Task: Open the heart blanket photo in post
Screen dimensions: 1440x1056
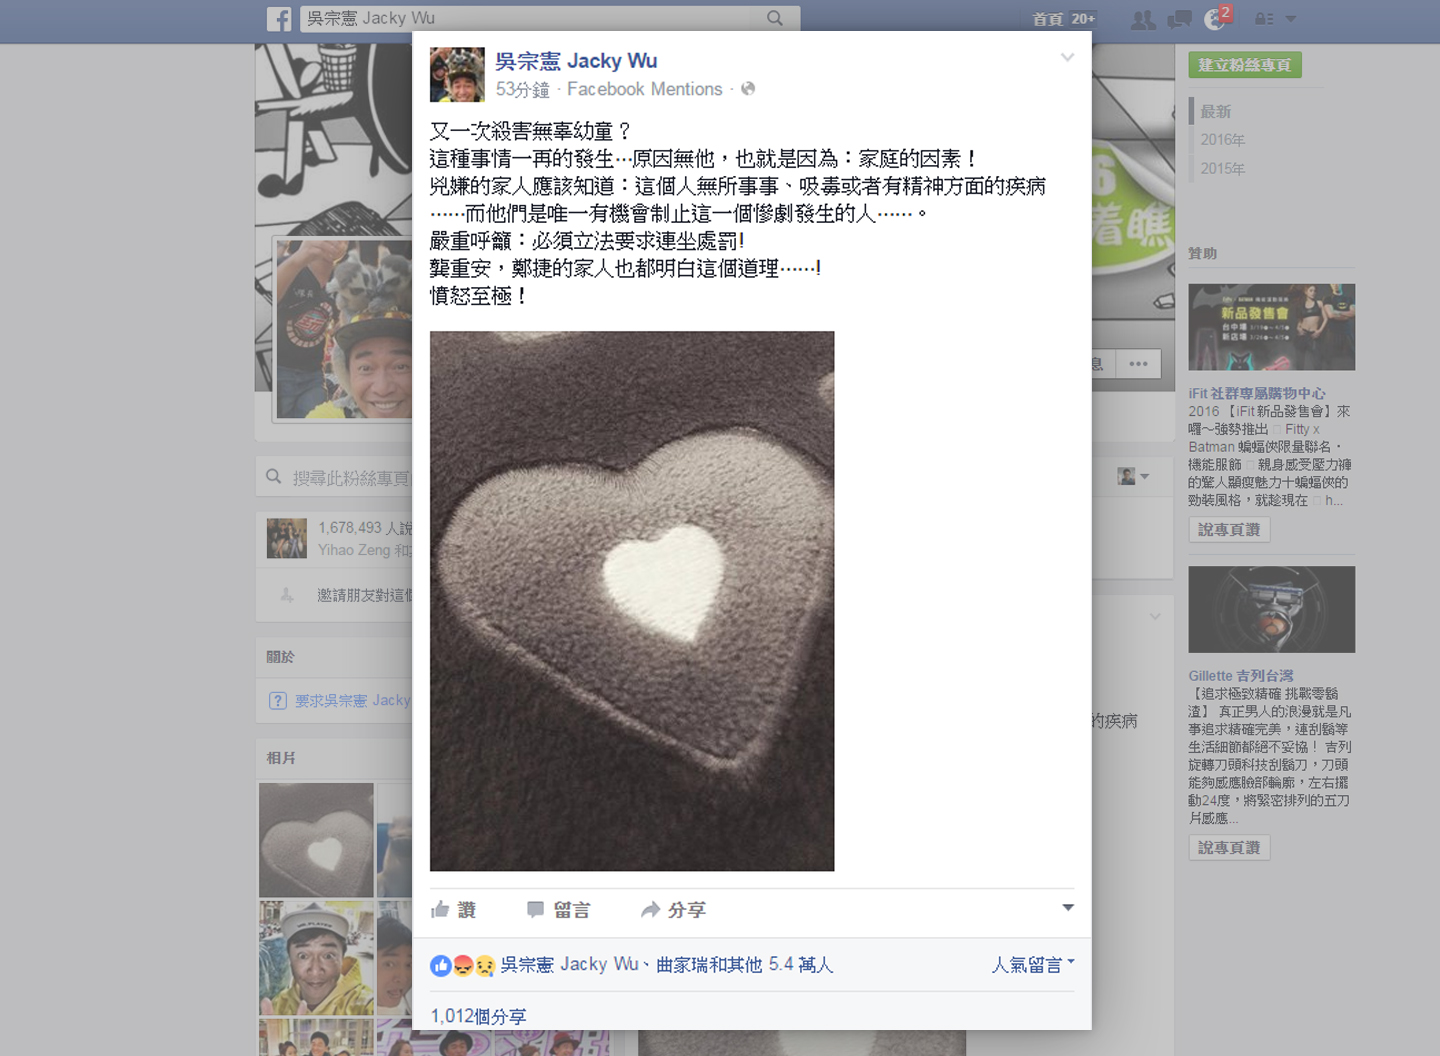Action: [x=632, y=601]
